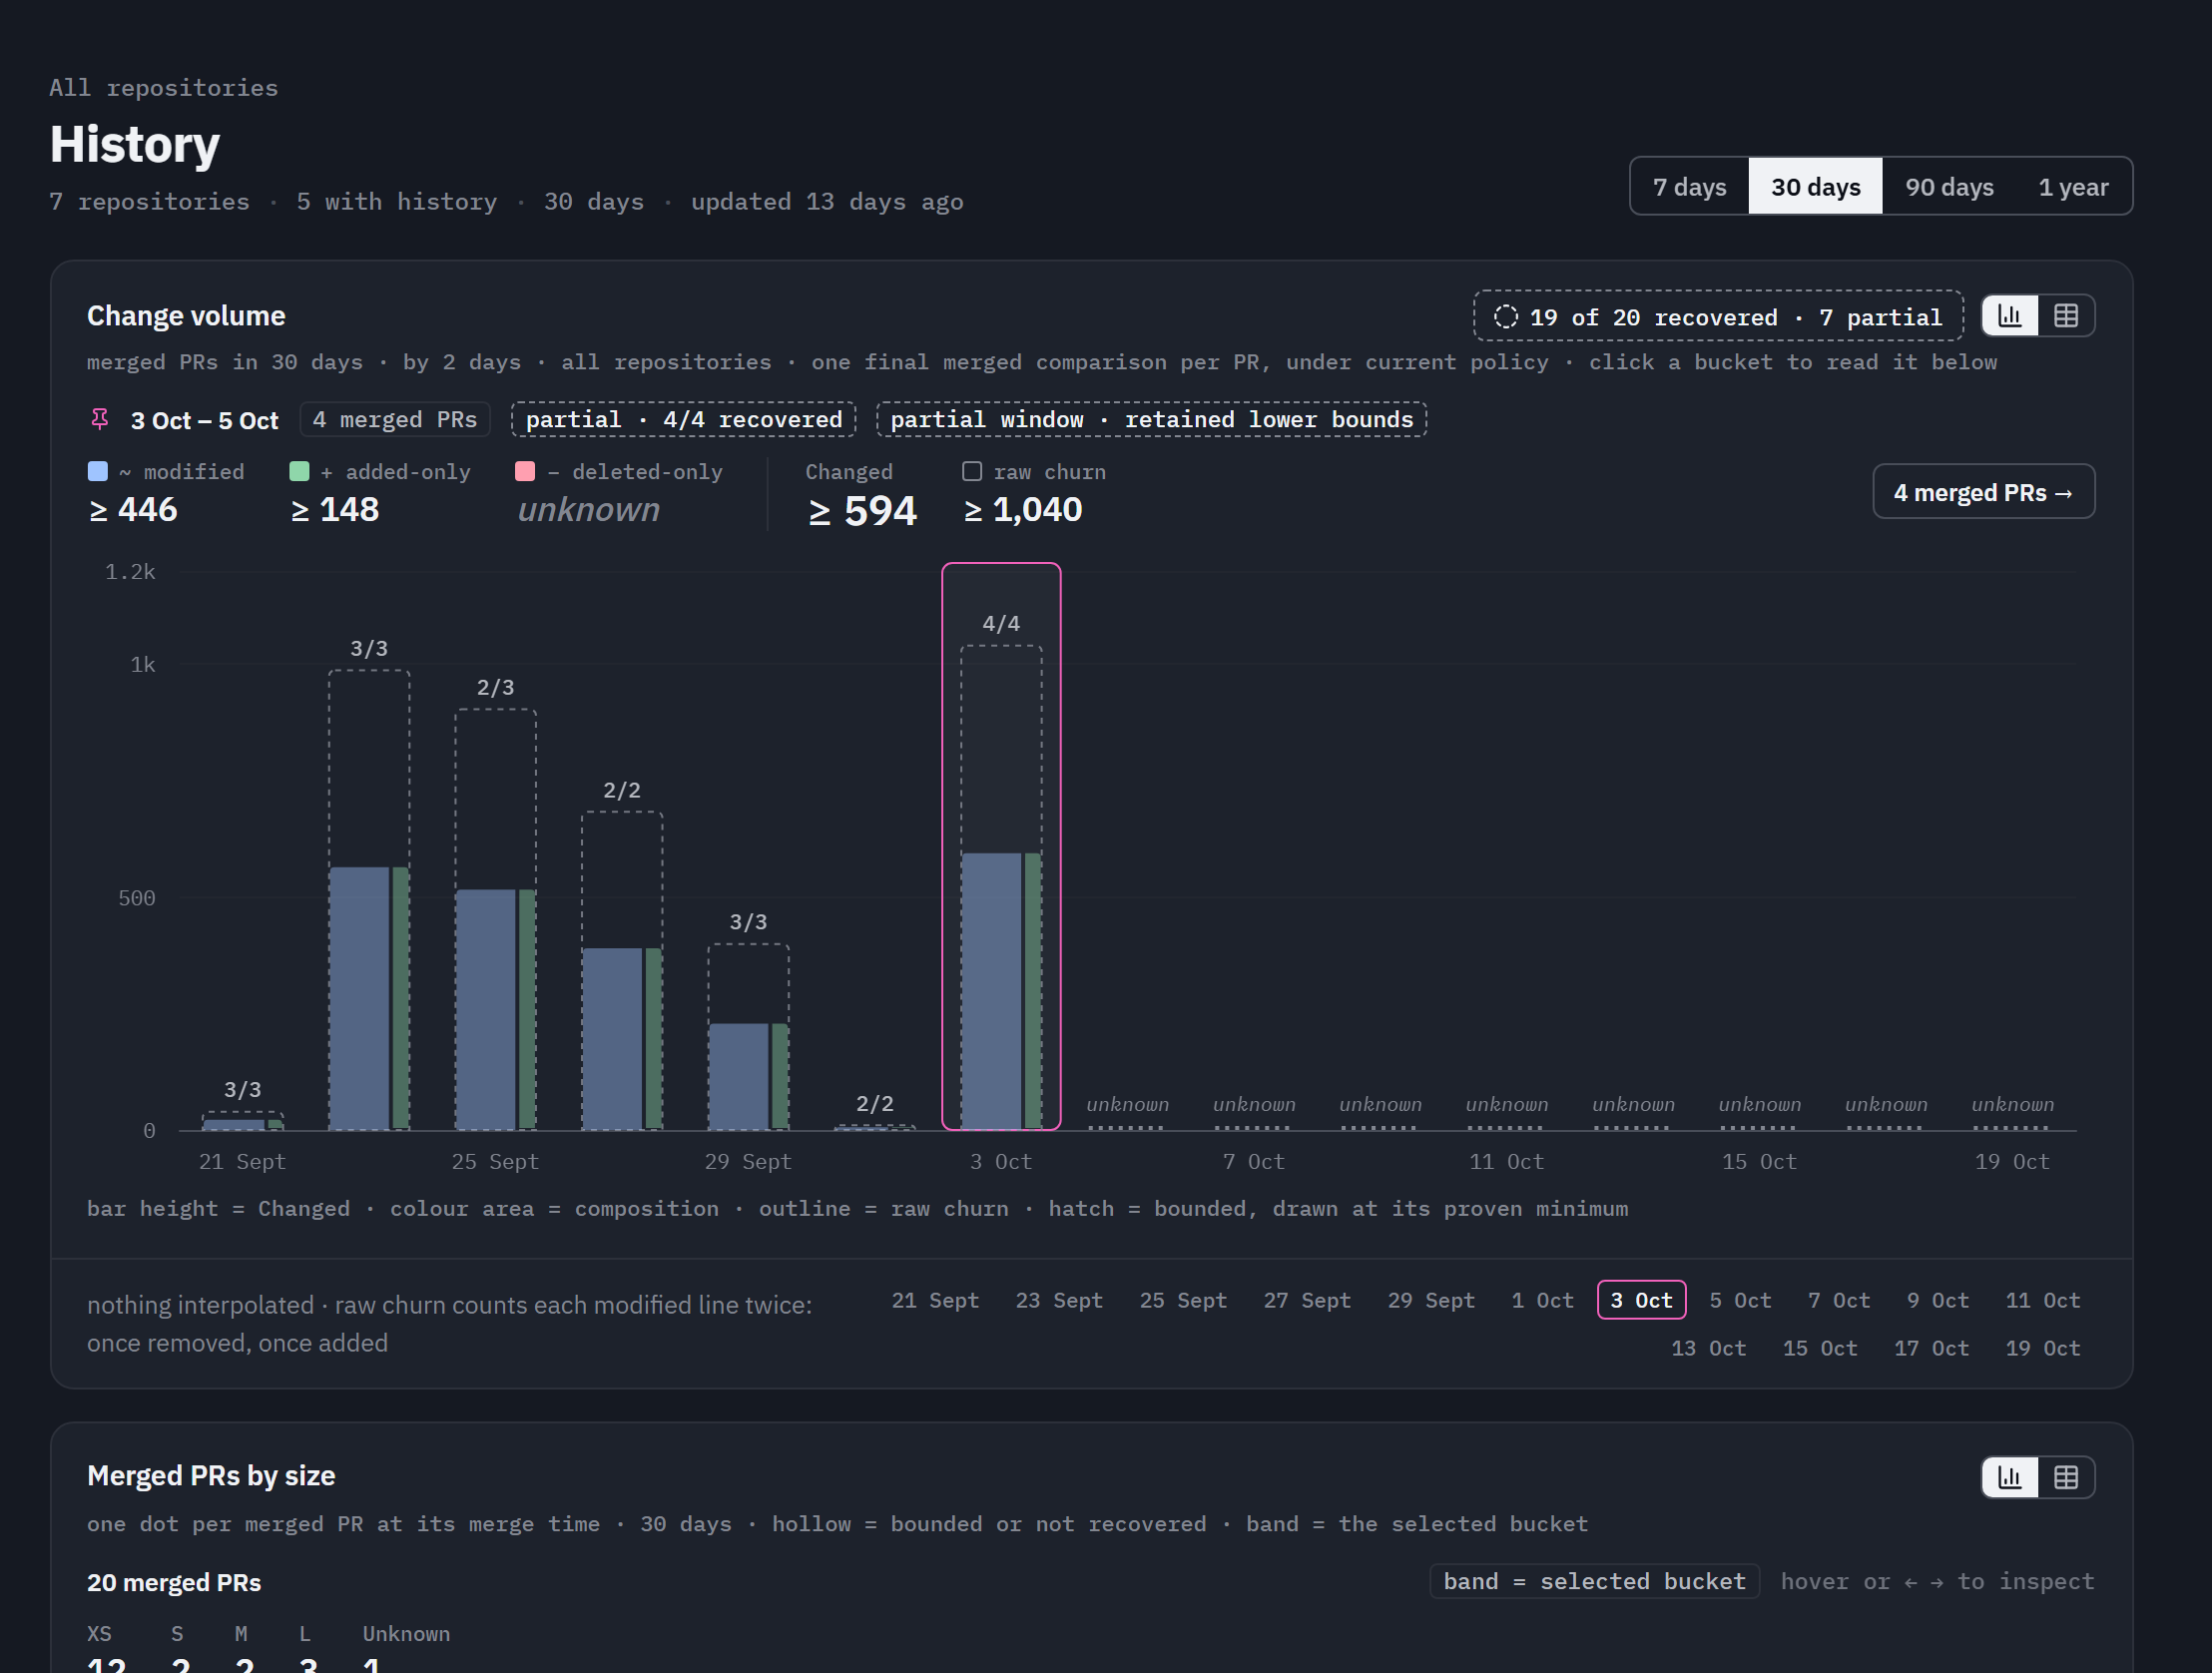Click the 19 of 20 recovered badge
This screenshot has width=2212, height=1673.
click(x=1718, y=317)
